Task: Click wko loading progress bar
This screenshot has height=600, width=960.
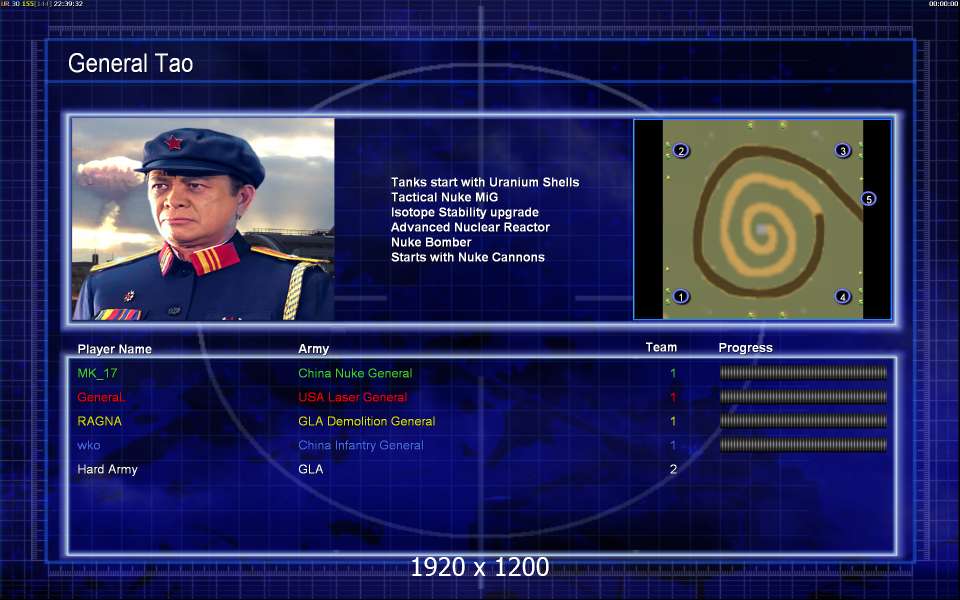Action: coord(803,444)
